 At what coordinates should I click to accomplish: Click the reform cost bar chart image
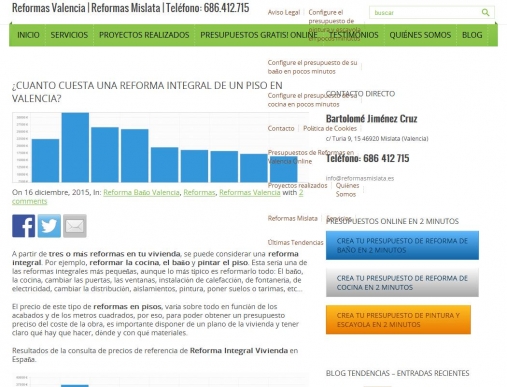pos(160,148)
